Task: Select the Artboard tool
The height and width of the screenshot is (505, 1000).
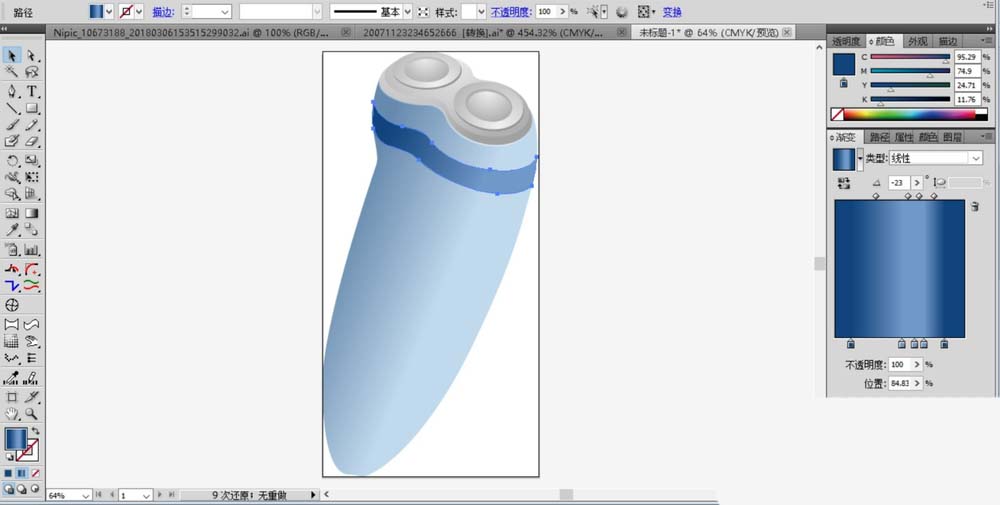Action: pyautogui.click(x=12, y=397)
